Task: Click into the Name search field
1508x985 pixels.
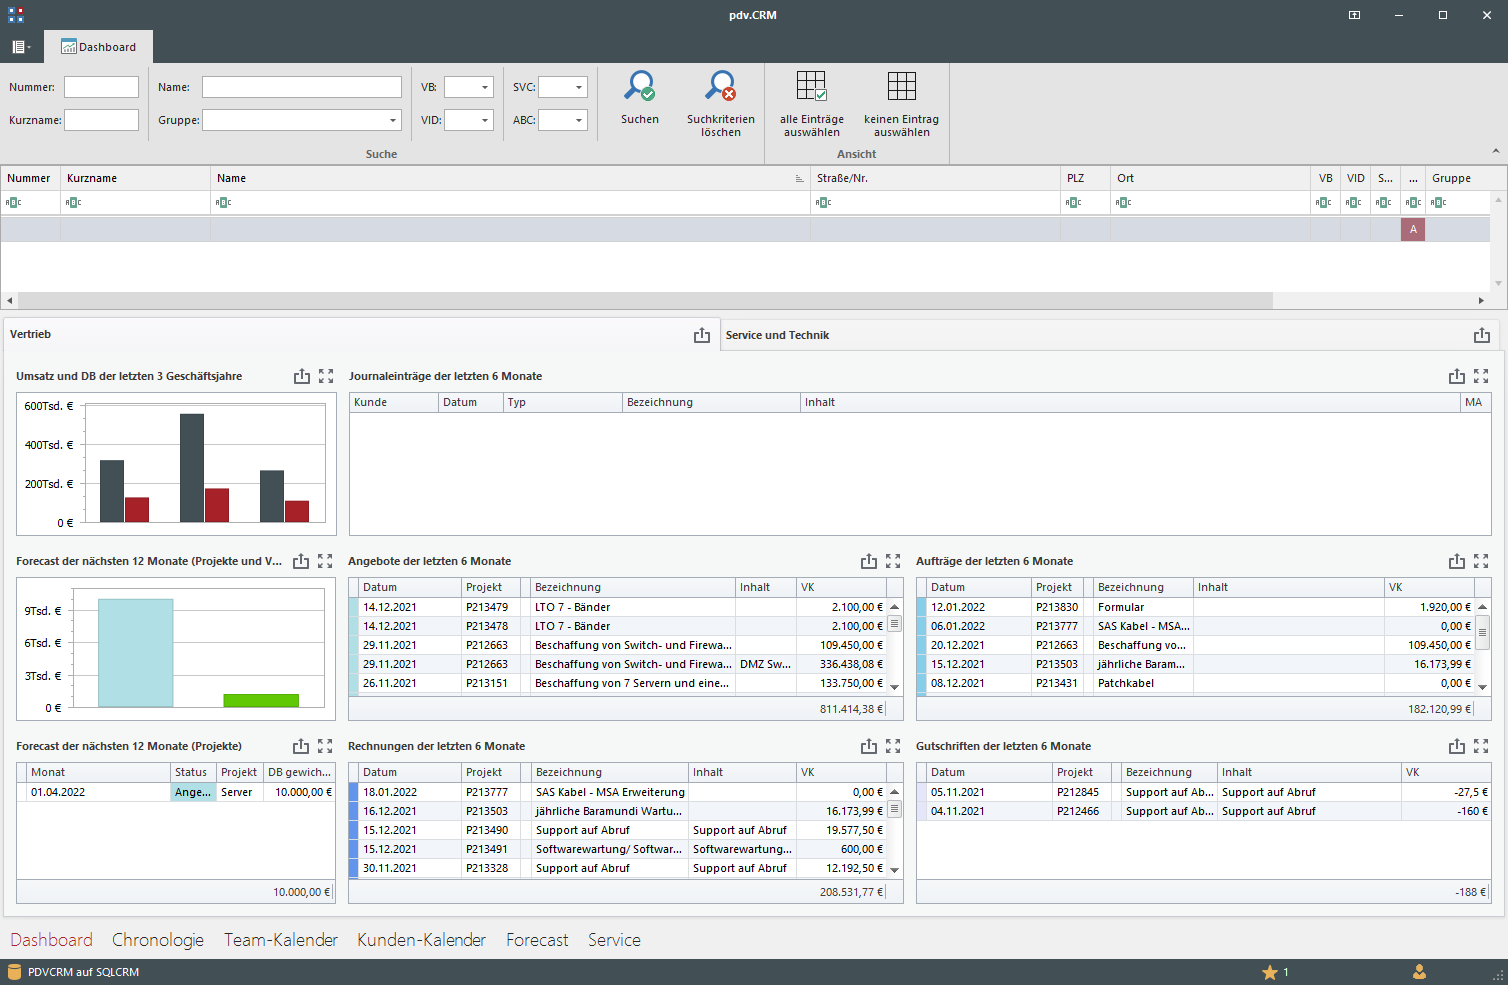Action: tap(301, 88)
